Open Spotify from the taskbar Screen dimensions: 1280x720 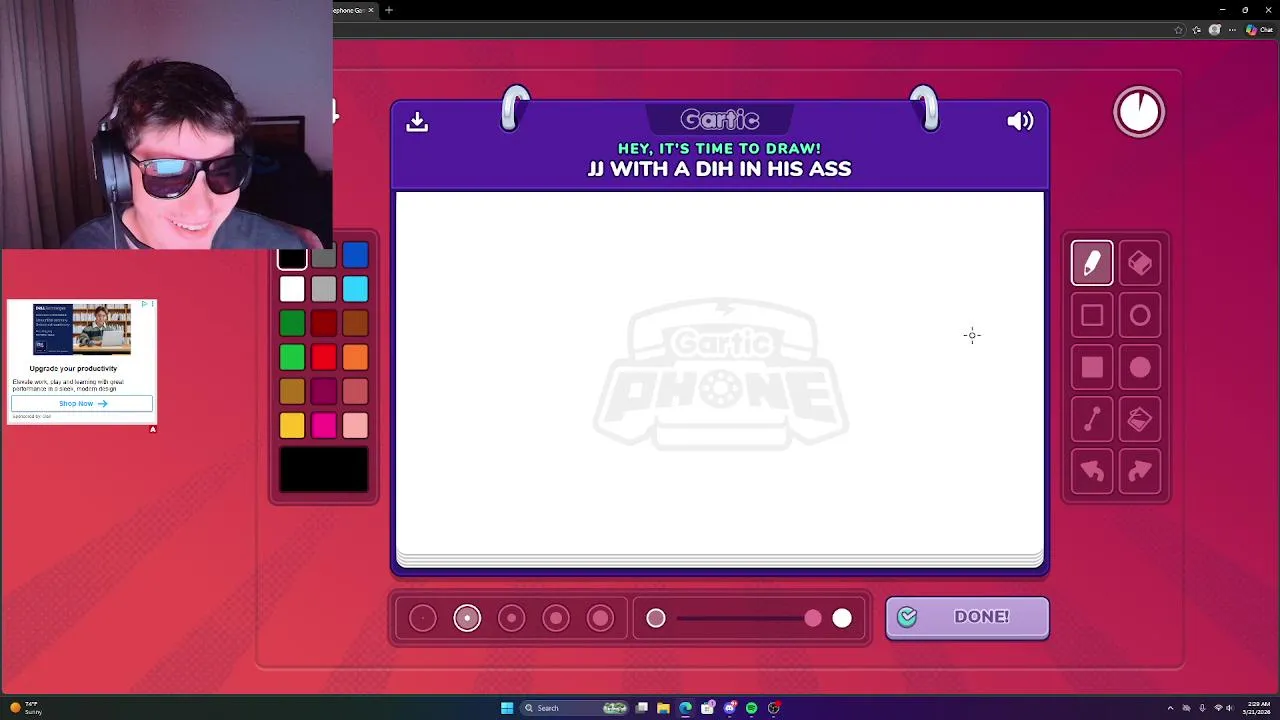[751, 708]
